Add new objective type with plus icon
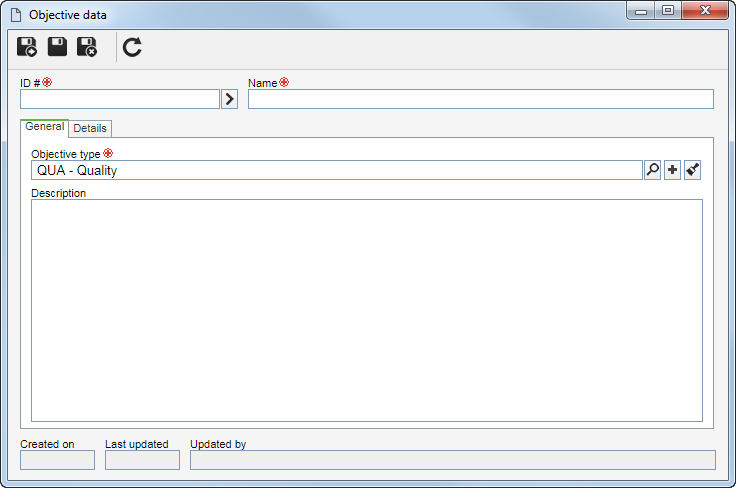736x488 pixels. point(673,170)
